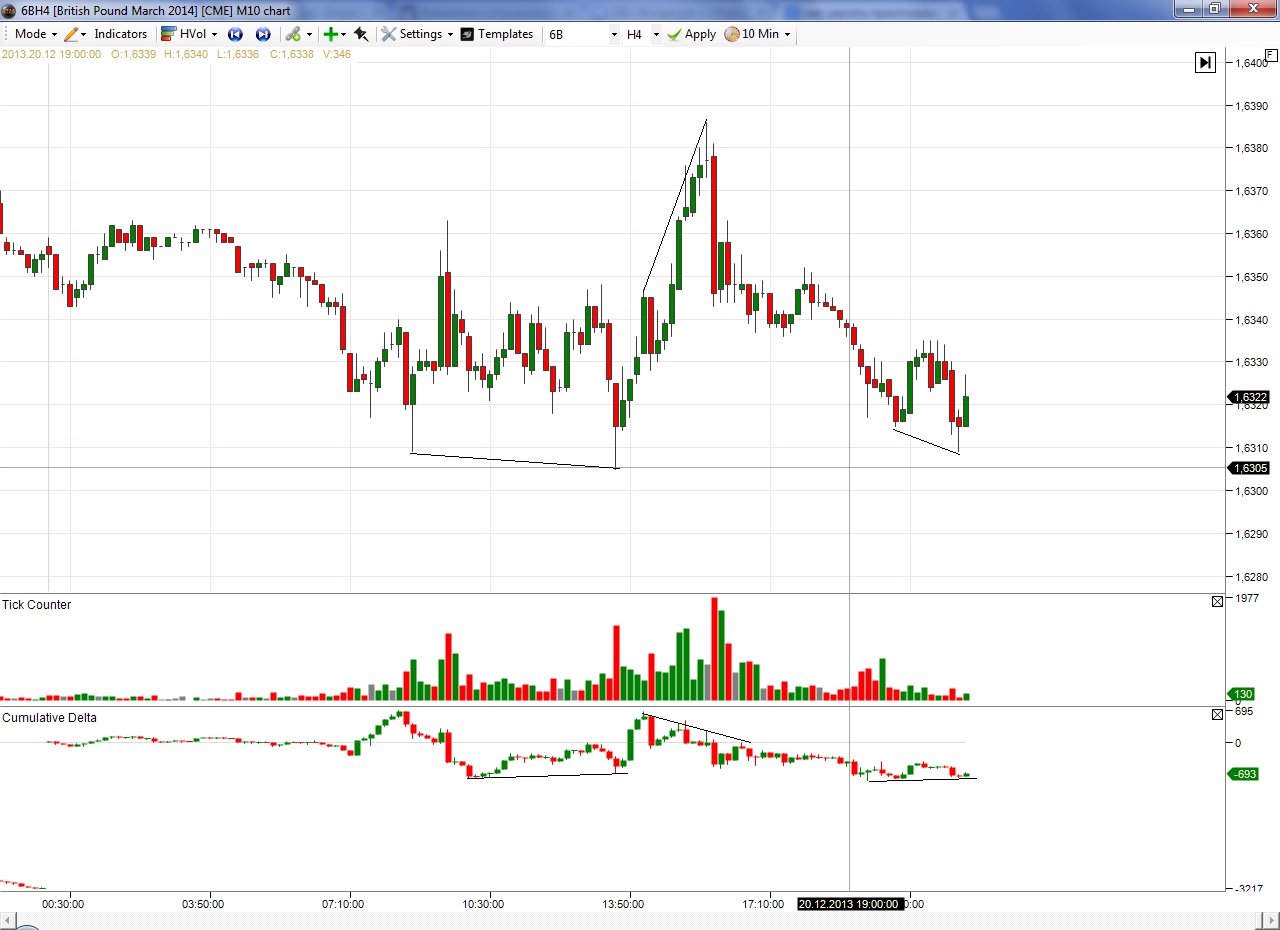This screenshot has width=1280, height=930.
Task: Click the HVol histogram icon
Action: [x=168, y=34]
